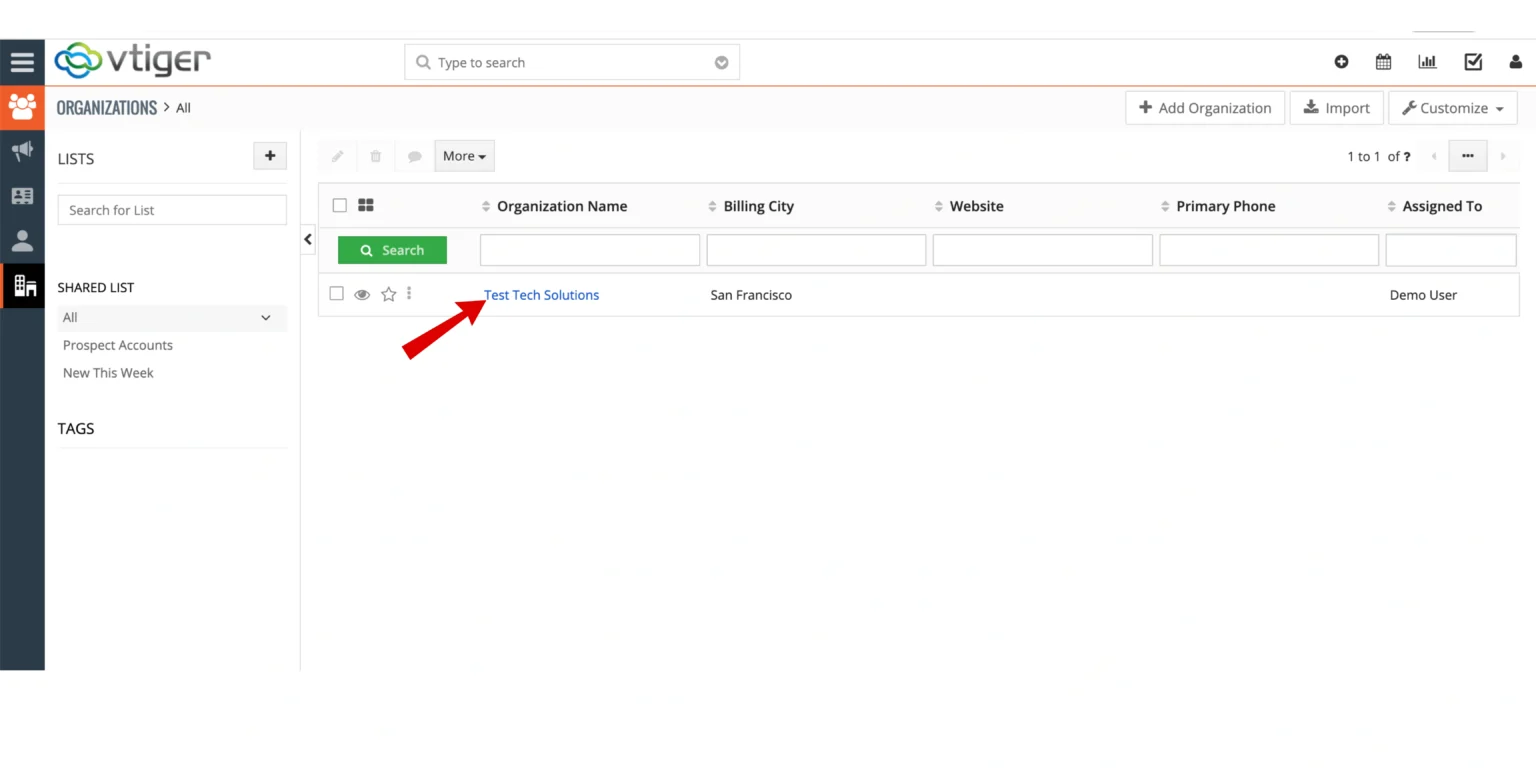
Task: Select the Prospect Accounts list
Action: tap(117, 345)
